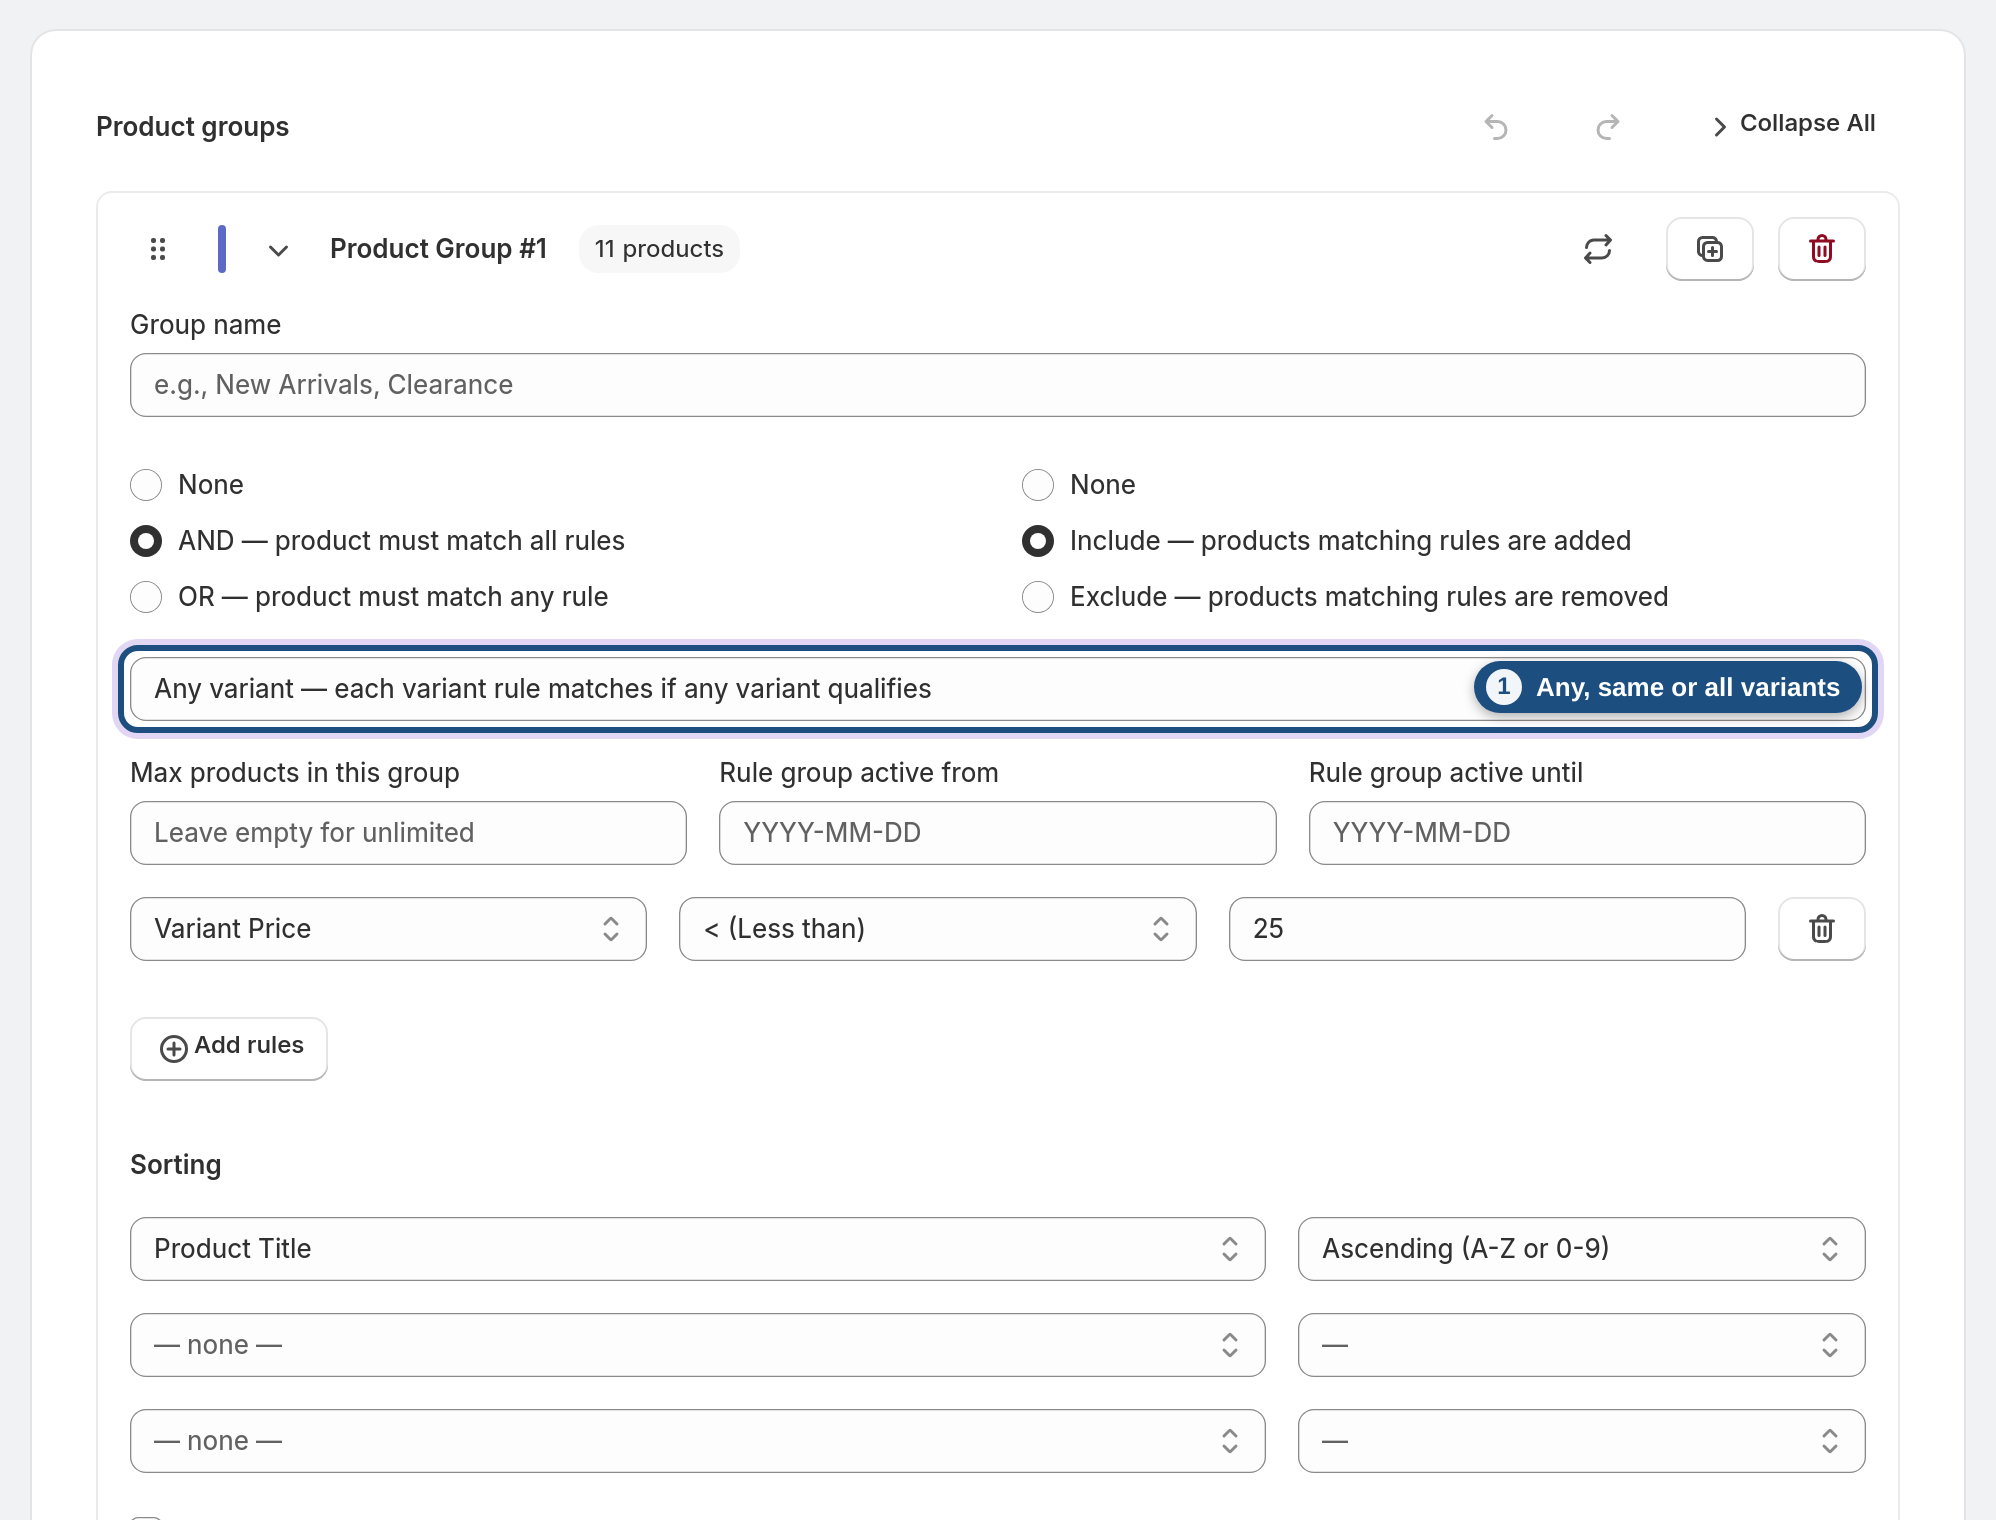
Task: Open the Any variant matching dropdown
Action: [998, 689]
